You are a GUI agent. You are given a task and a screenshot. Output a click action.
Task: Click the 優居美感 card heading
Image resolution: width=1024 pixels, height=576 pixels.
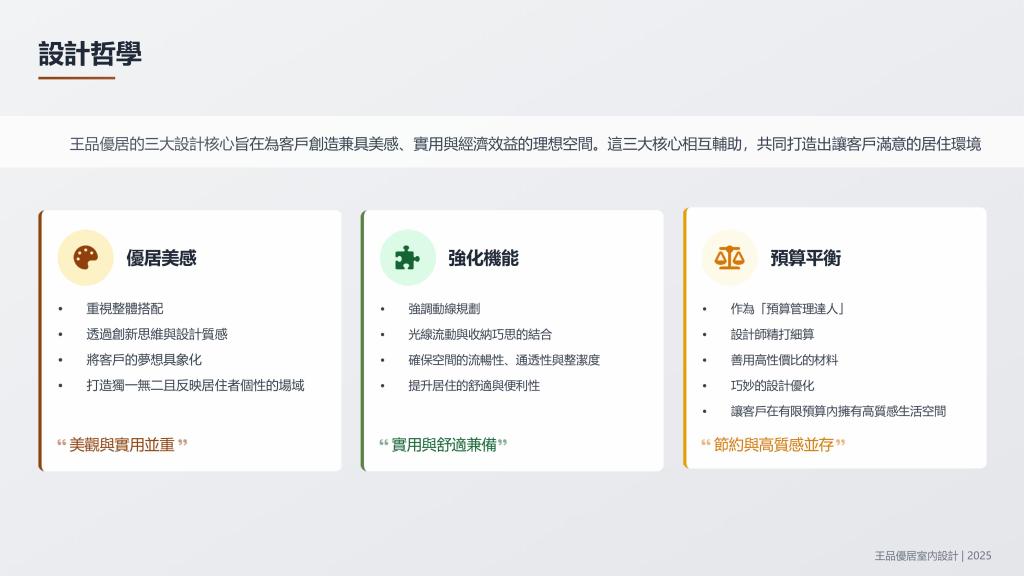point(161,258)
